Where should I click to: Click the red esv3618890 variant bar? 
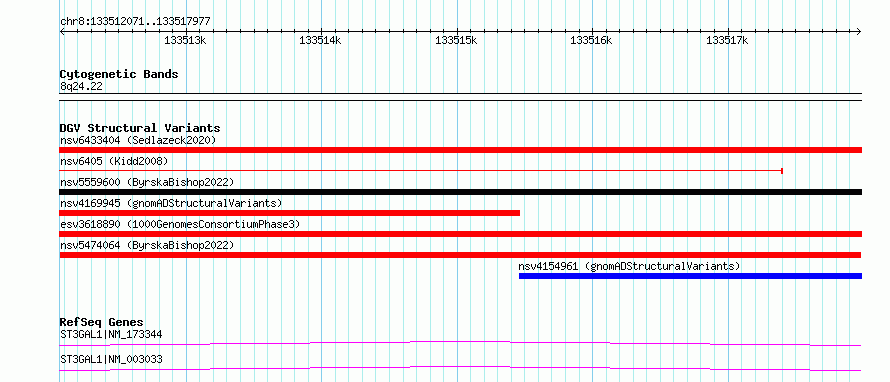461,234
